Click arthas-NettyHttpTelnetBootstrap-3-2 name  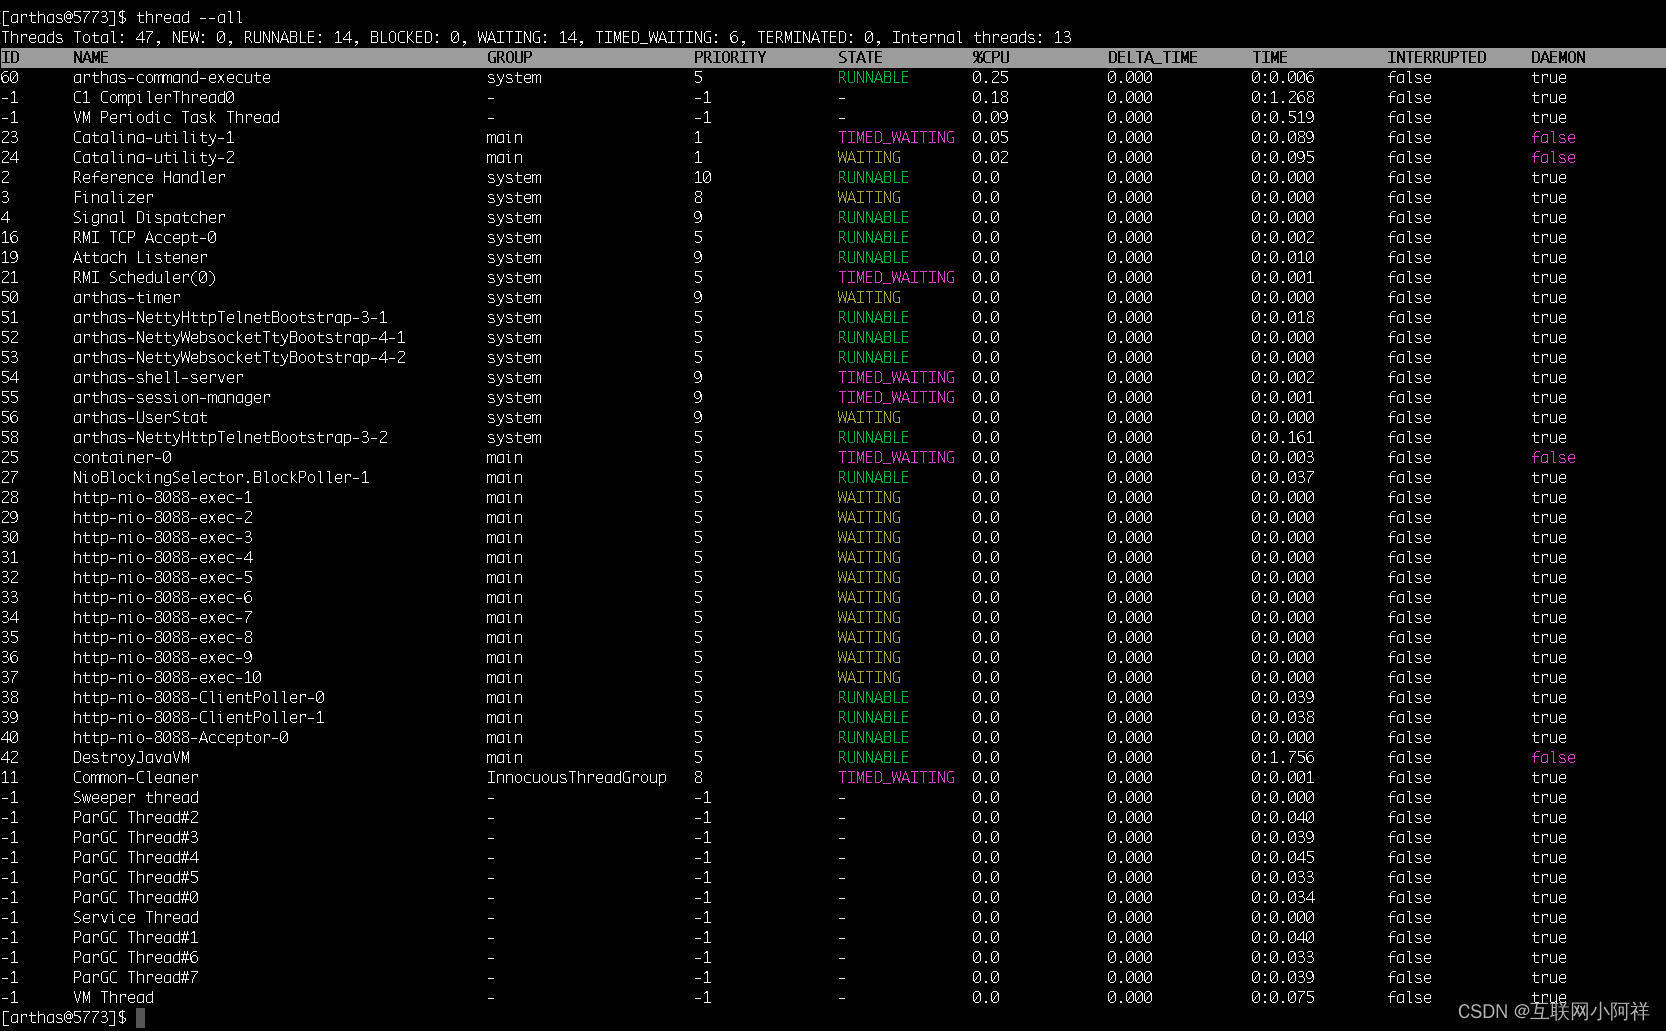pyautogui.click(x=230, y=437)
